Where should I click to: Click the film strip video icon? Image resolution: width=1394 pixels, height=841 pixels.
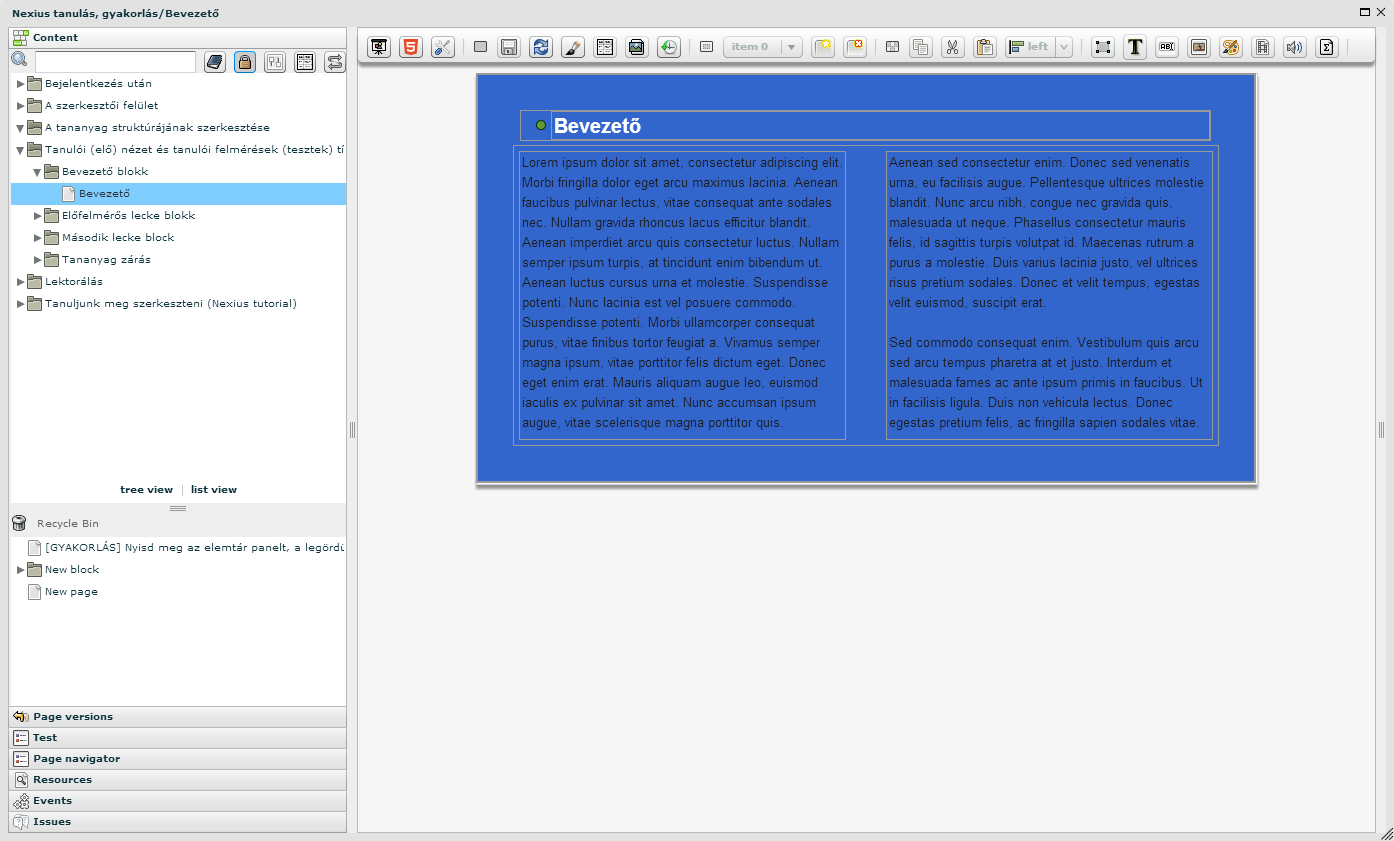click(x=1262, y=47)
